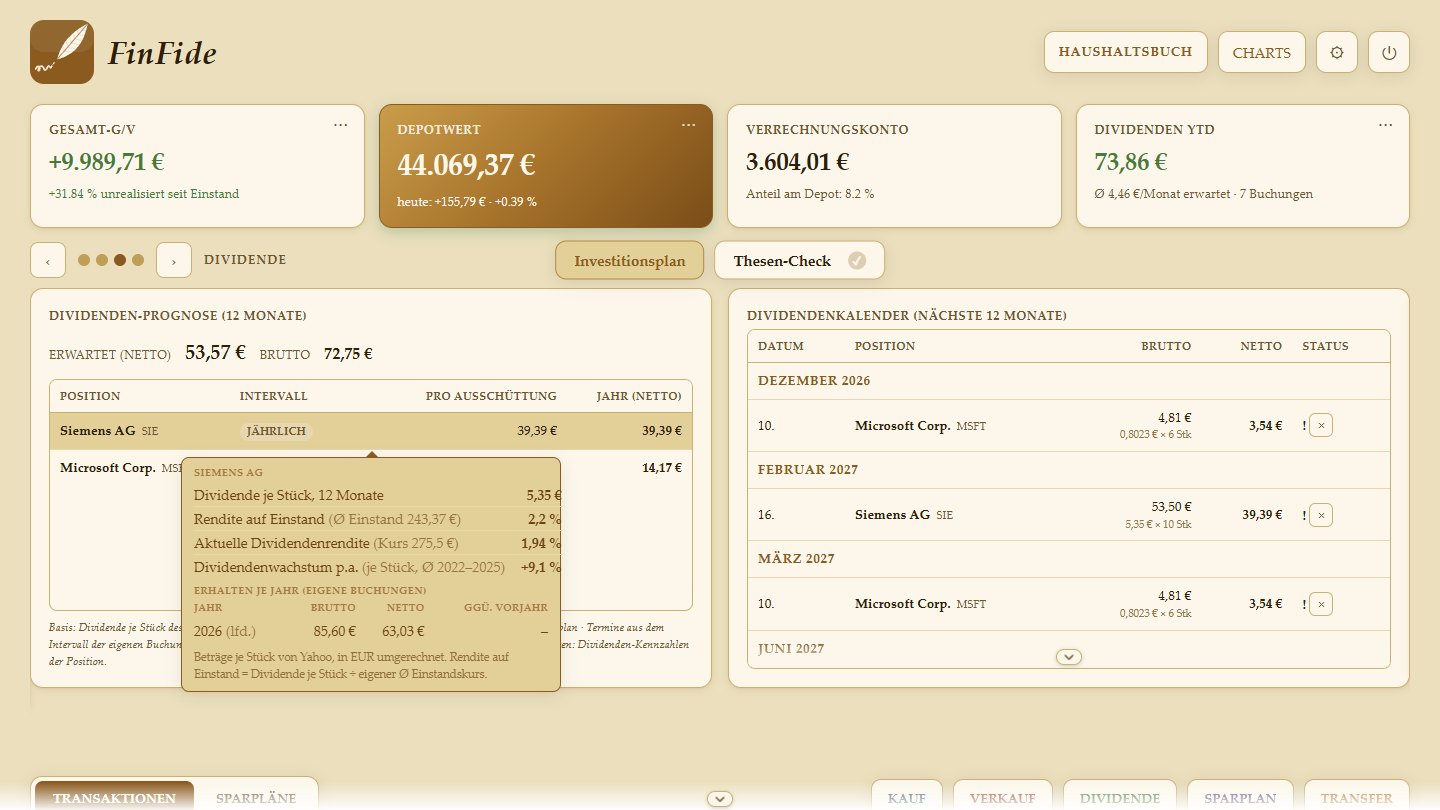Open settings with the gear icon
Image resolution: width=1440 pixels, height=810 pixels.
pos(1337,52)
